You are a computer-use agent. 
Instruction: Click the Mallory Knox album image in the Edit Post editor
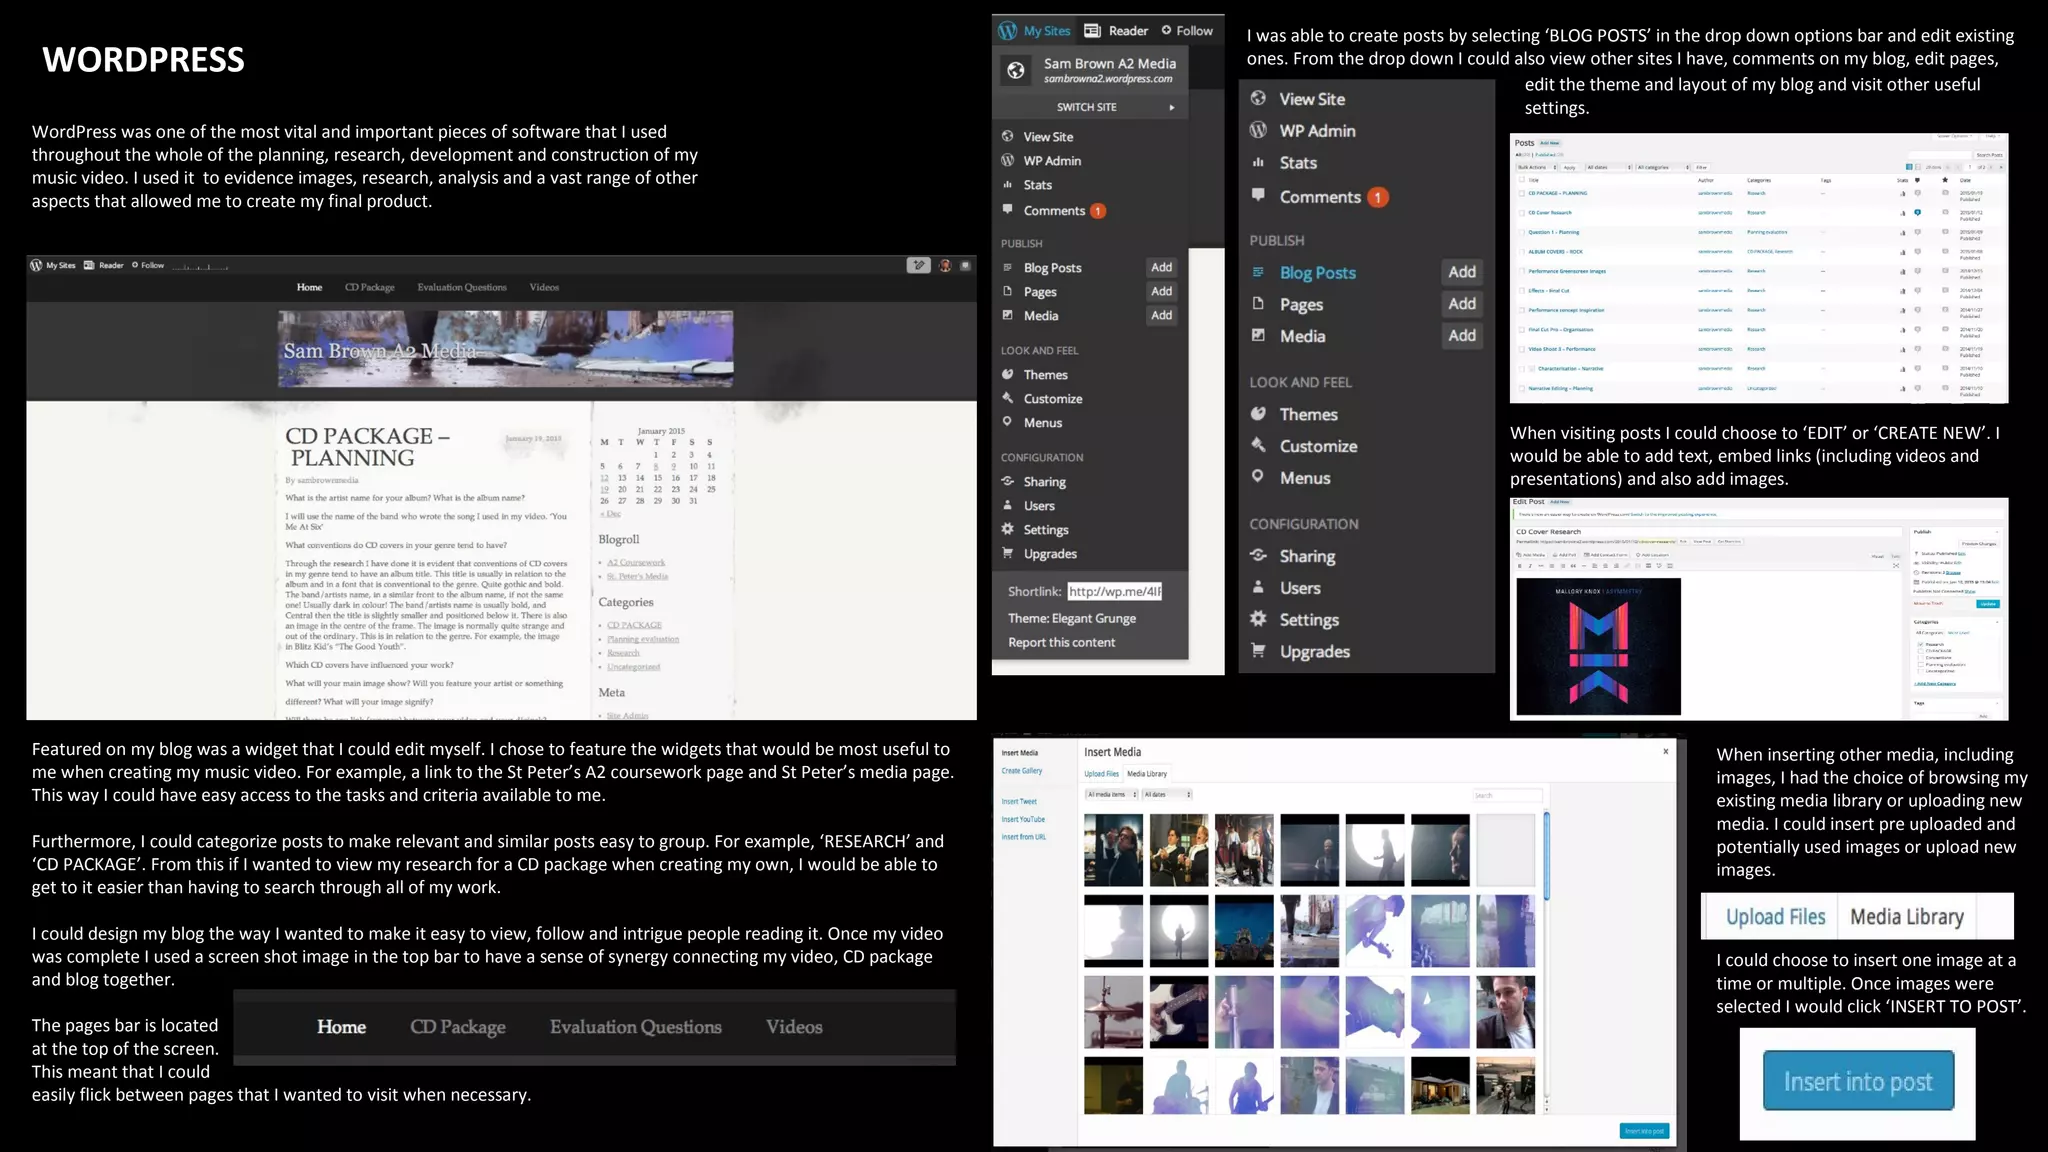(x=1598, y=646)
